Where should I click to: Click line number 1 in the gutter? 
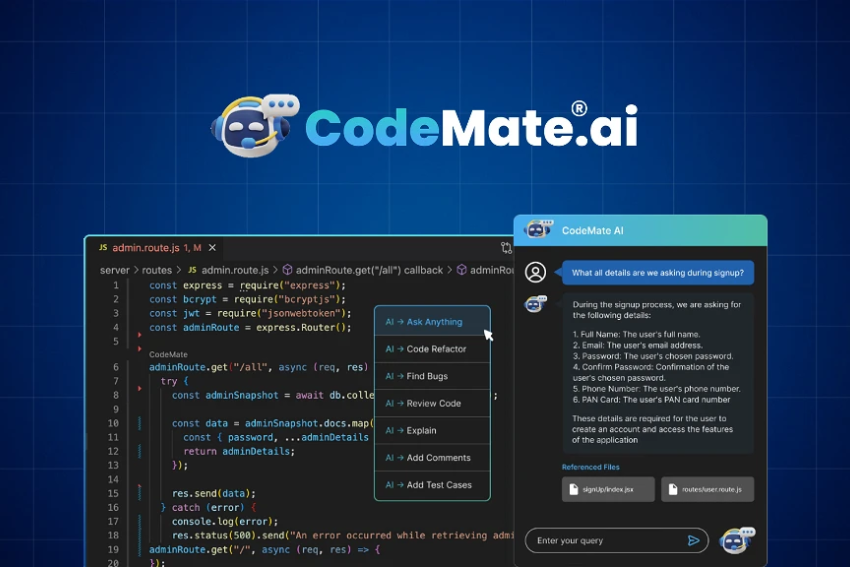pos(115,285)
